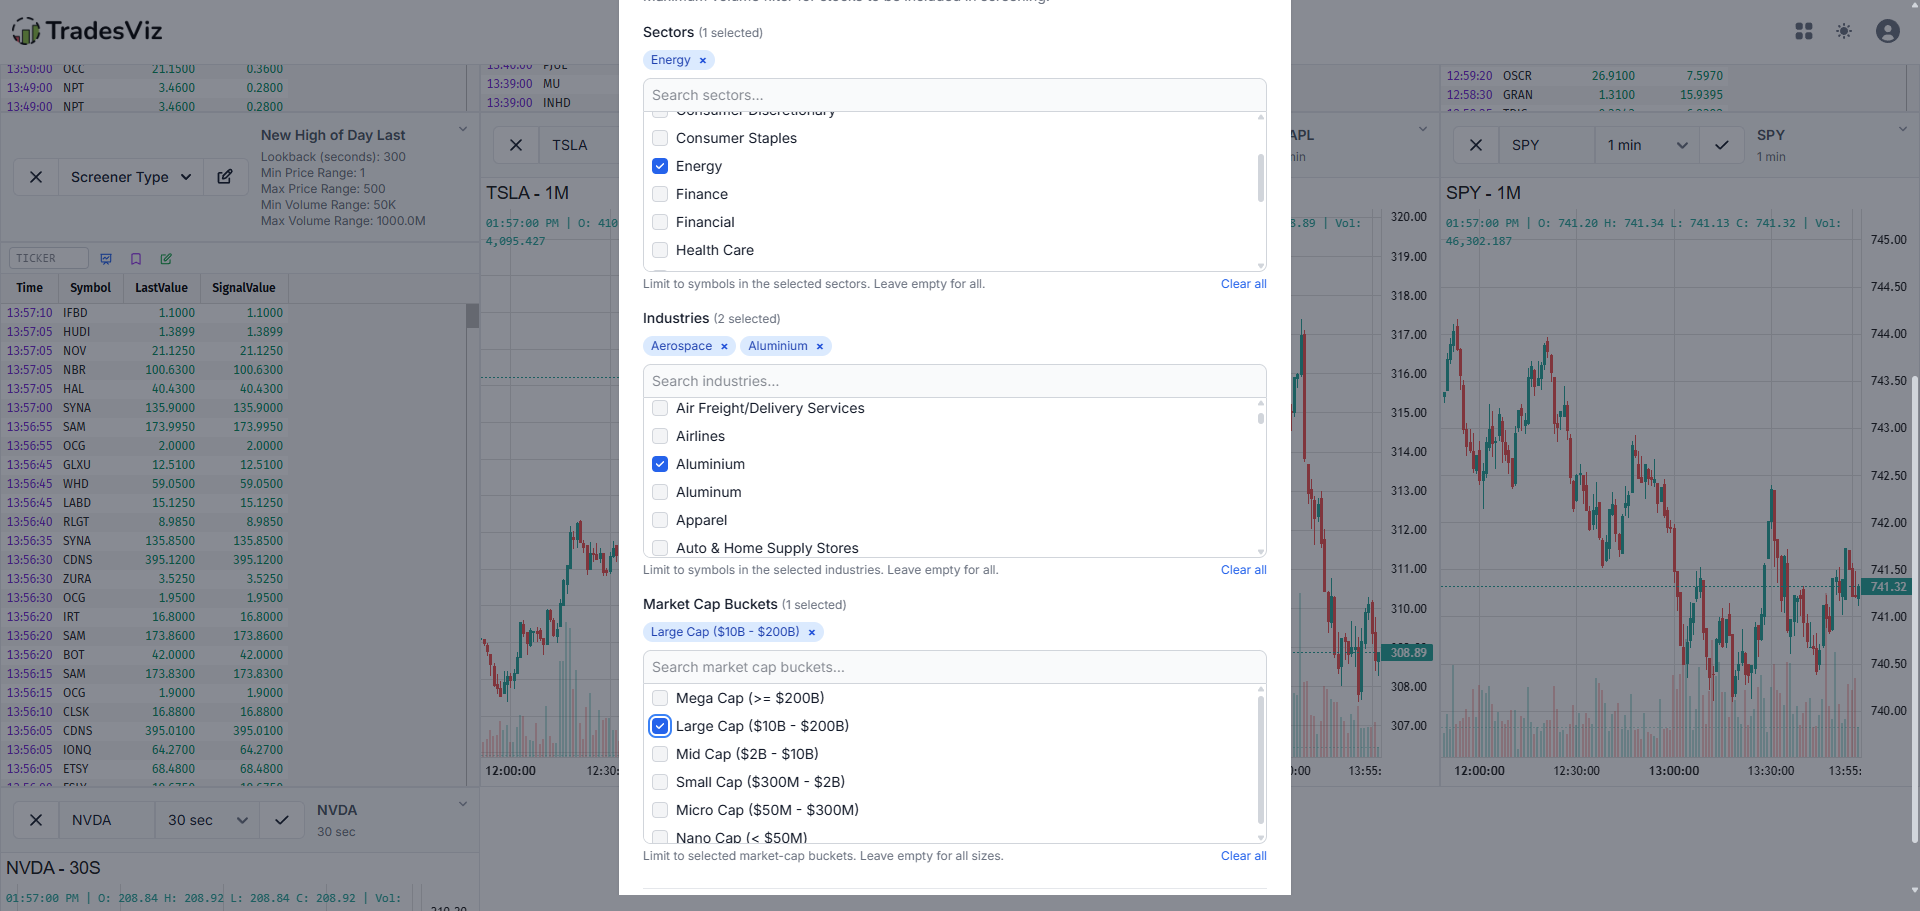Check the Consumer Staples sector
This screenshot has height=911, width=1920.
click(x=660, y=138)
